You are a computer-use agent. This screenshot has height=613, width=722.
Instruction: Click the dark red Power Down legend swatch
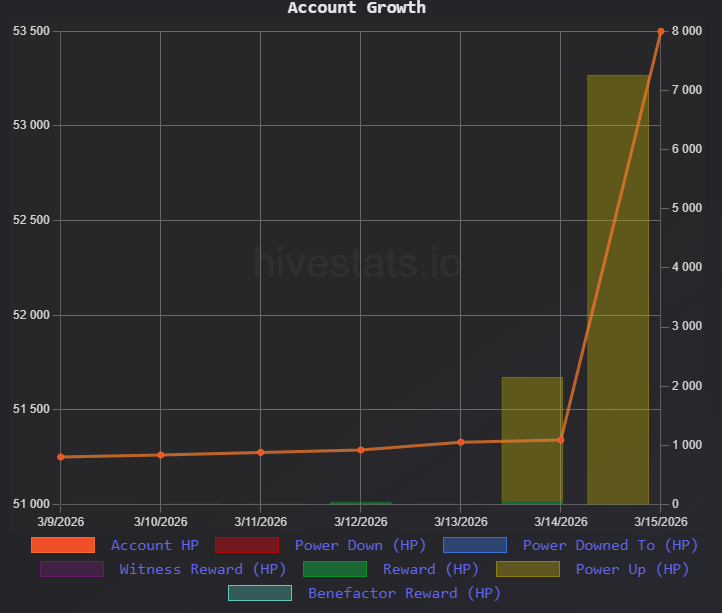(246, 545)
